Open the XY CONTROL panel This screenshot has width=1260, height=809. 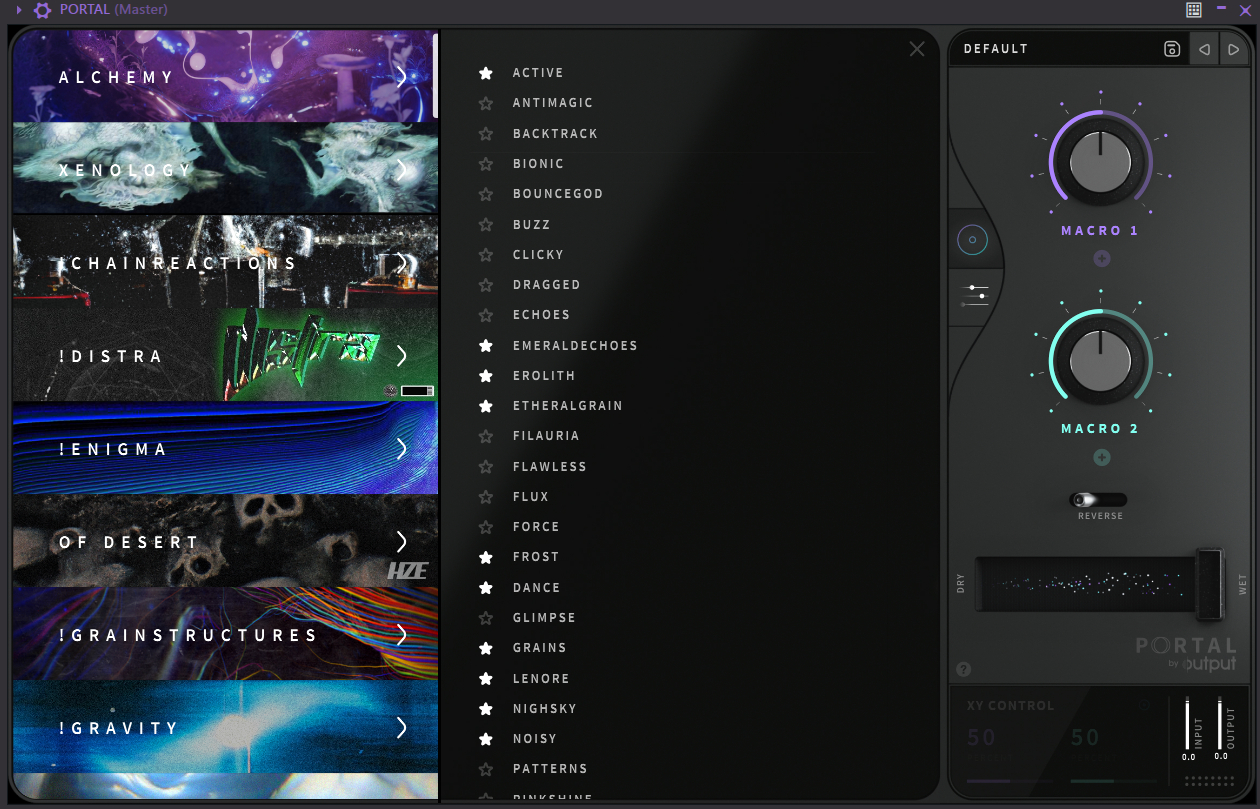click(1010, 705)
